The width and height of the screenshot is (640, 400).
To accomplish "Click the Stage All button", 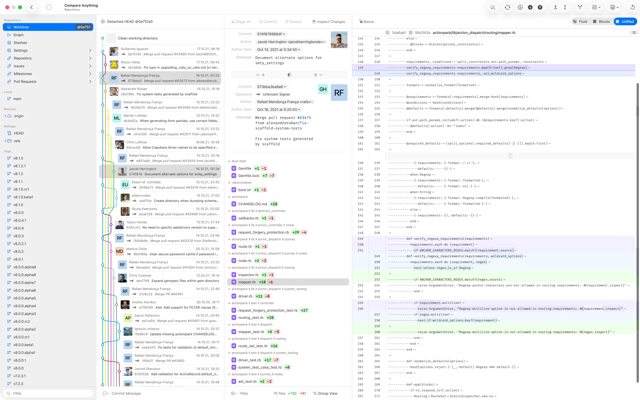I will coord(241,22).
